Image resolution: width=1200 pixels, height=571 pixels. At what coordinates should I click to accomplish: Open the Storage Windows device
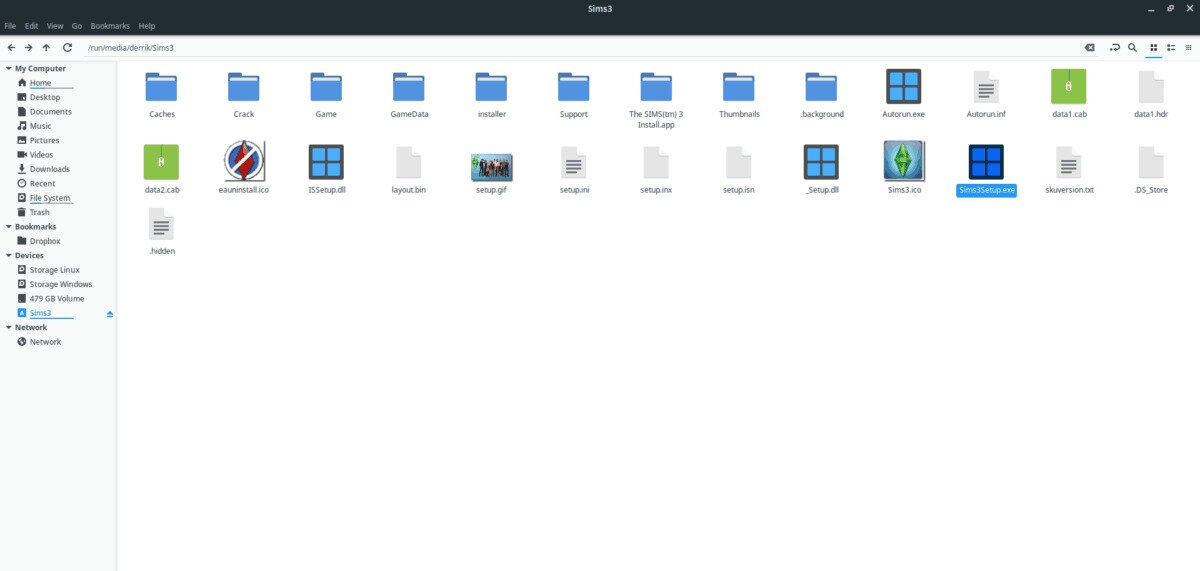pos(60,284)
